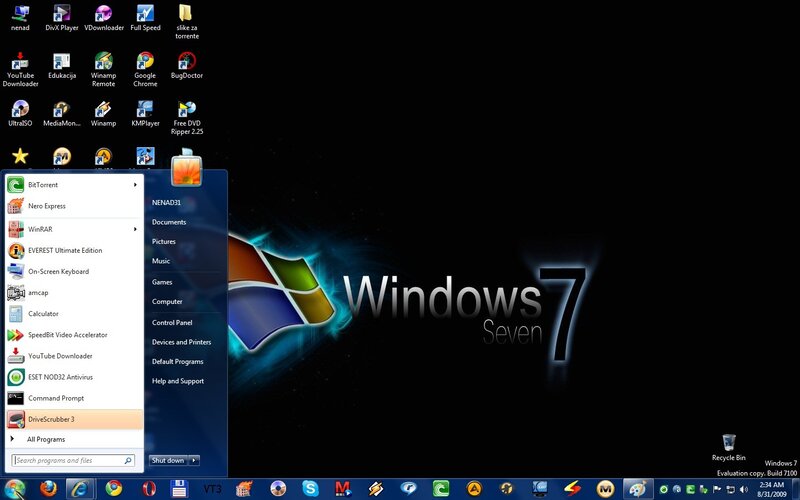Click the volume speaker tray icon
The width and height of the screenshot is (800, 500).
[743, 489]
